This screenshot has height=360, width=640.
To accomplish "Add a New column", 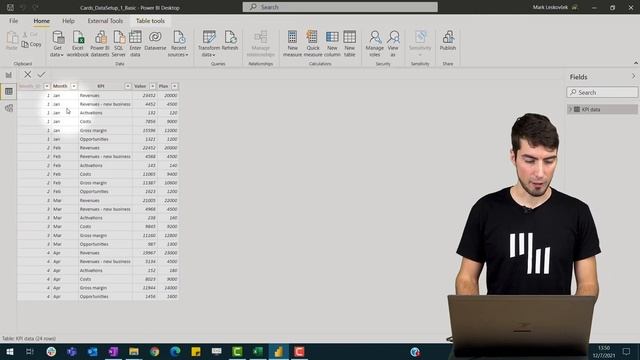I will point(332,43).
